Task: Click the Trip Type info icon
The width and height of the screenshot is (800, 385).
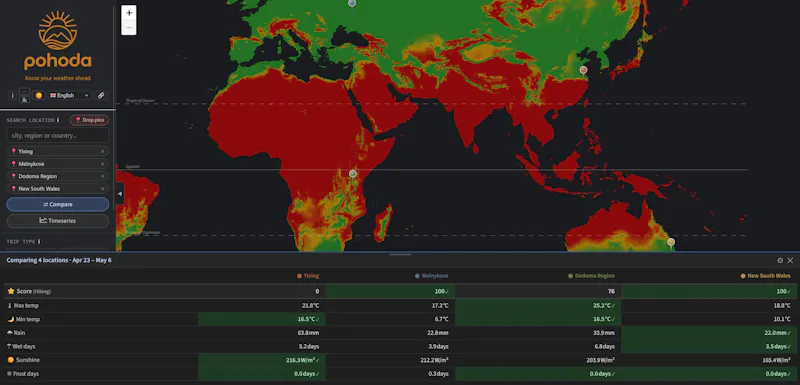Action: [39, 242]
